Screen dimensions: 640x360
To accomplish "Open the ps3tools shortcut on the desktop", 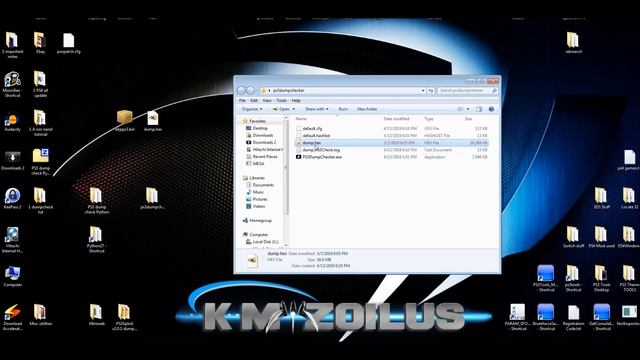I will 573,279.
